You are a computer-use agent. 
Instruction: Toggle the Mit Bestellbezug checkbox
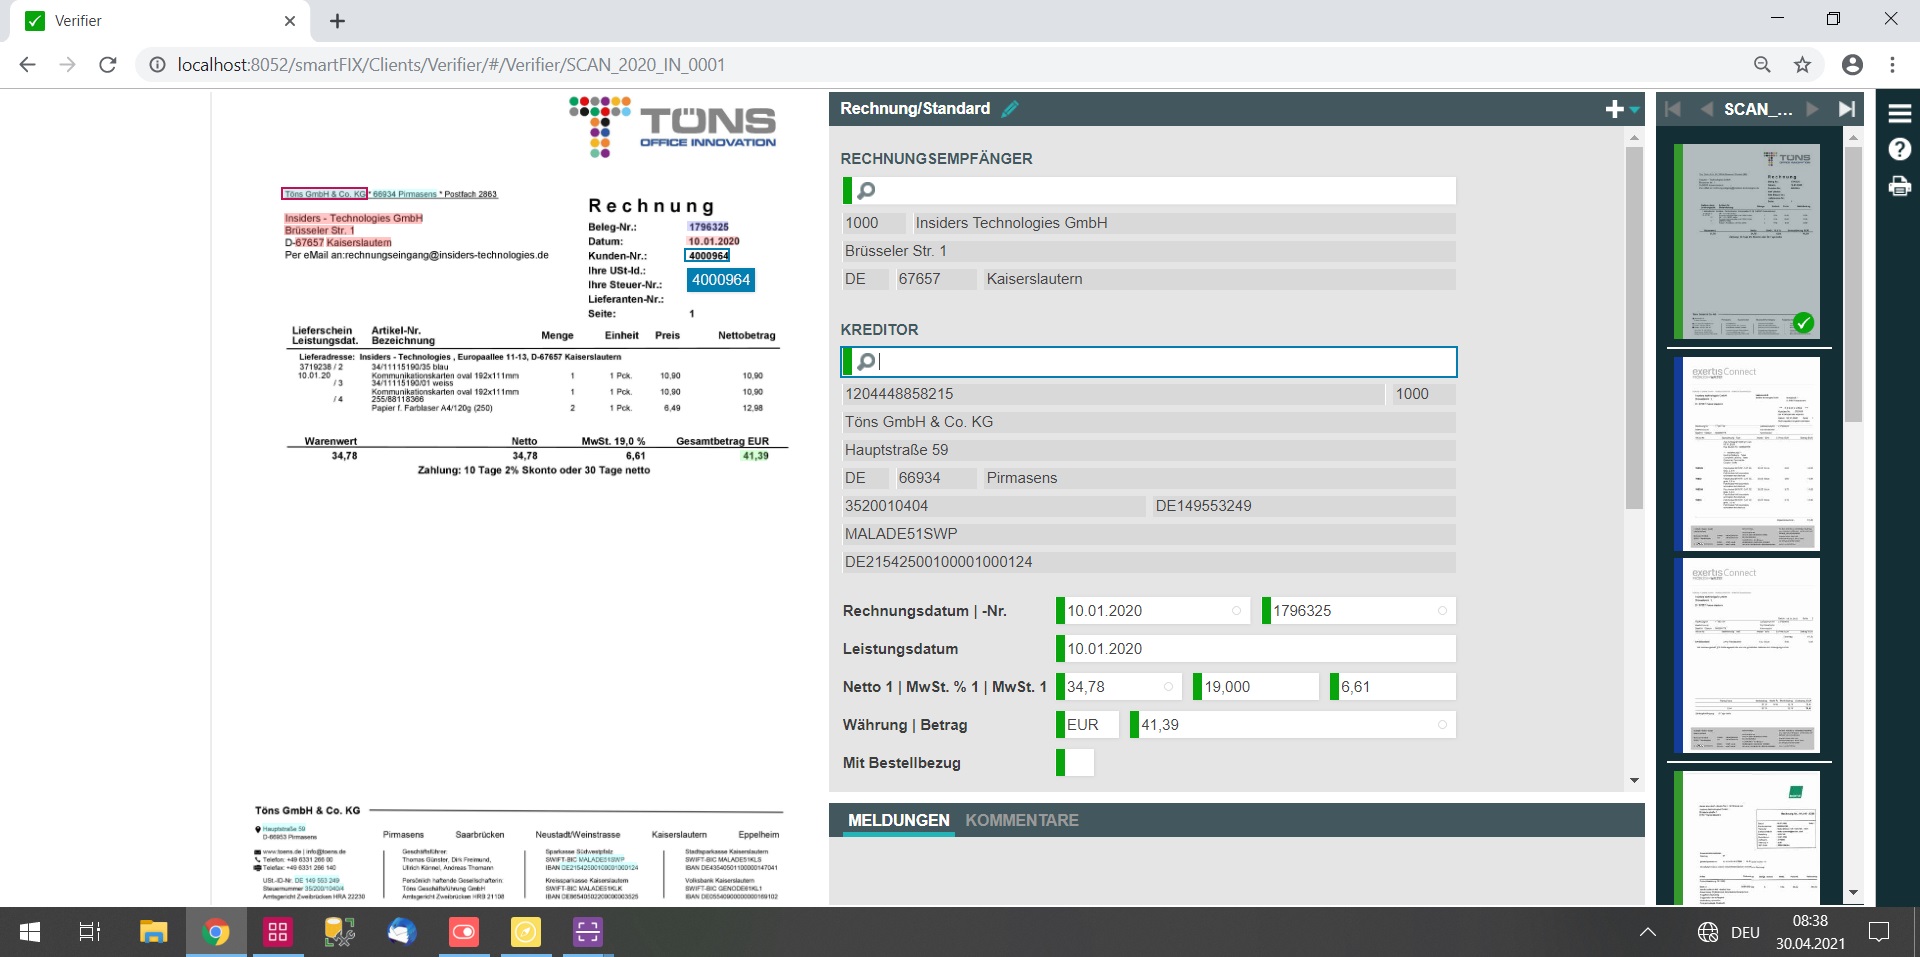pos(1078,763)
